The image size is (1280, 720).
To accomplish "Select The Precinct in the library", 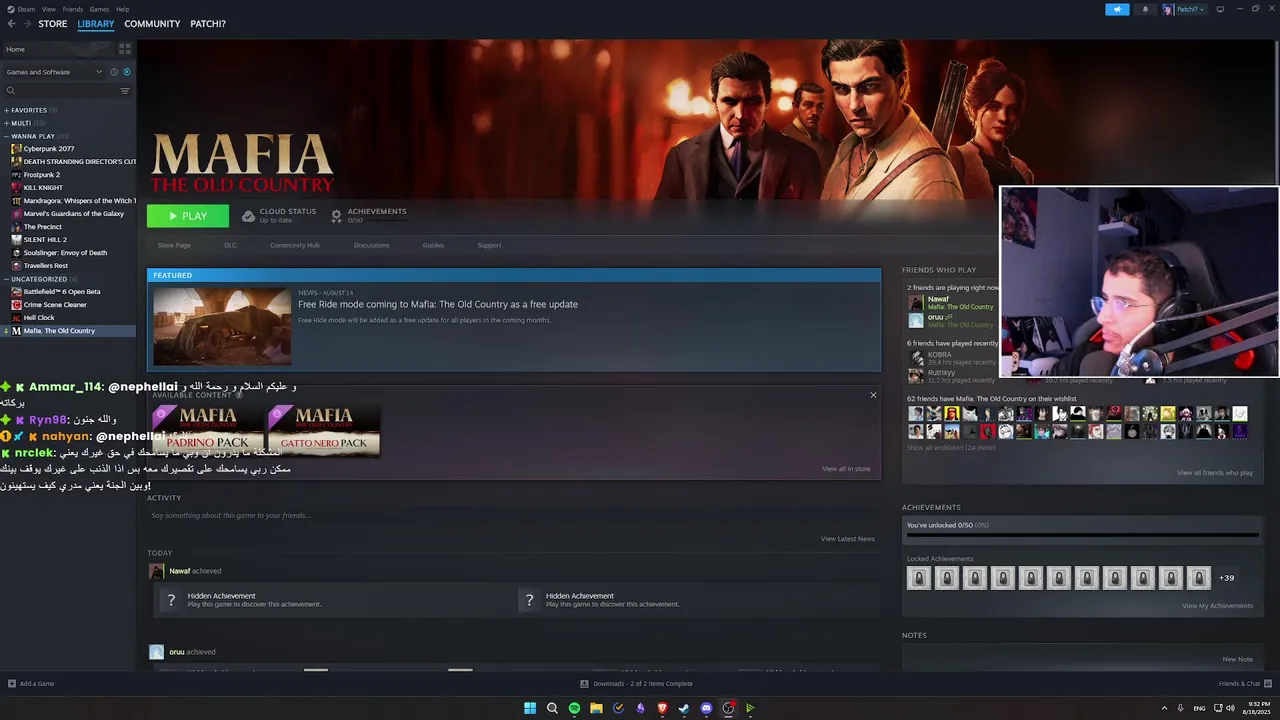I will pyautogui.click(x=42, y=227).
